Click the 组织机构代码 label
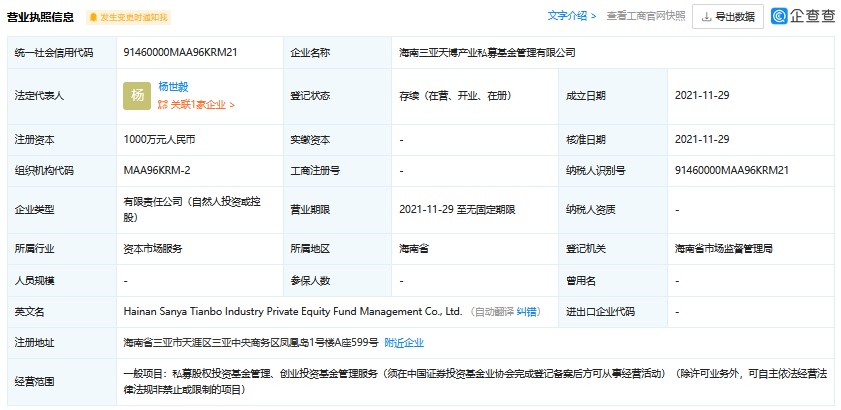This screenshot has height=410, width=841. 44,171
